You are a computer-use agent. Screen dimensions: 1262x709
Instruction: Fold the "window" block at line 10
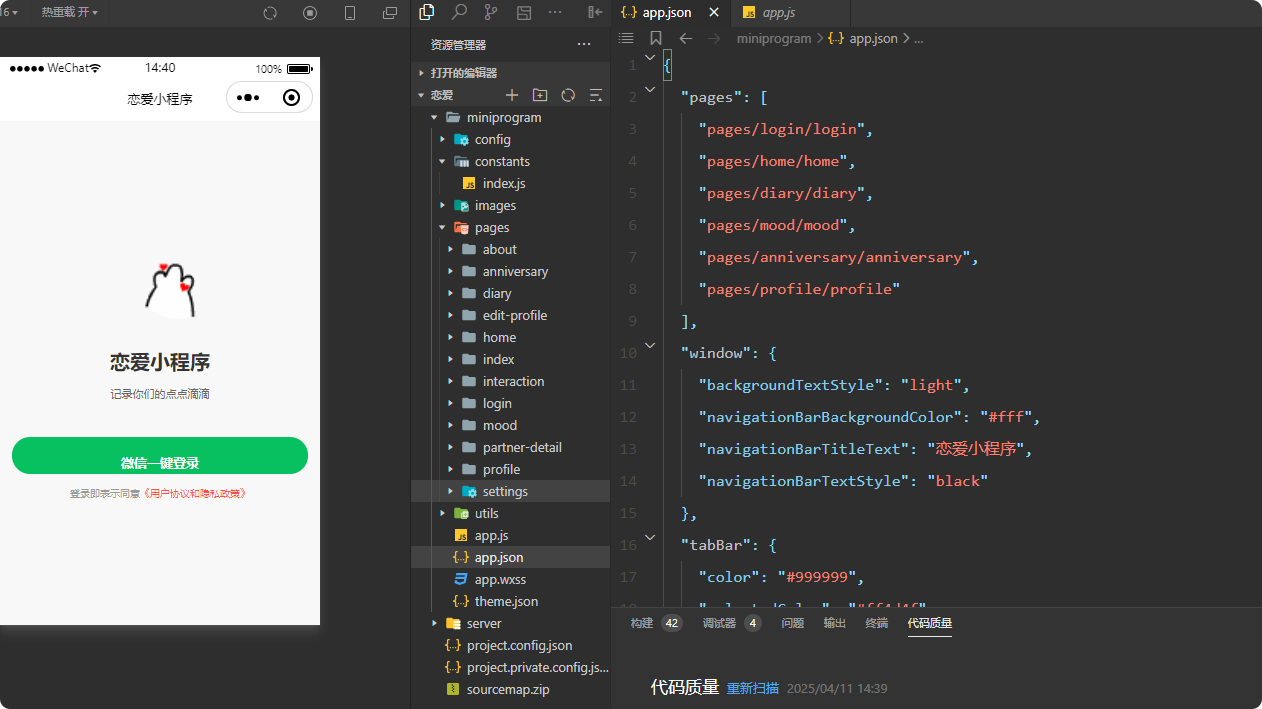[650, 345]
